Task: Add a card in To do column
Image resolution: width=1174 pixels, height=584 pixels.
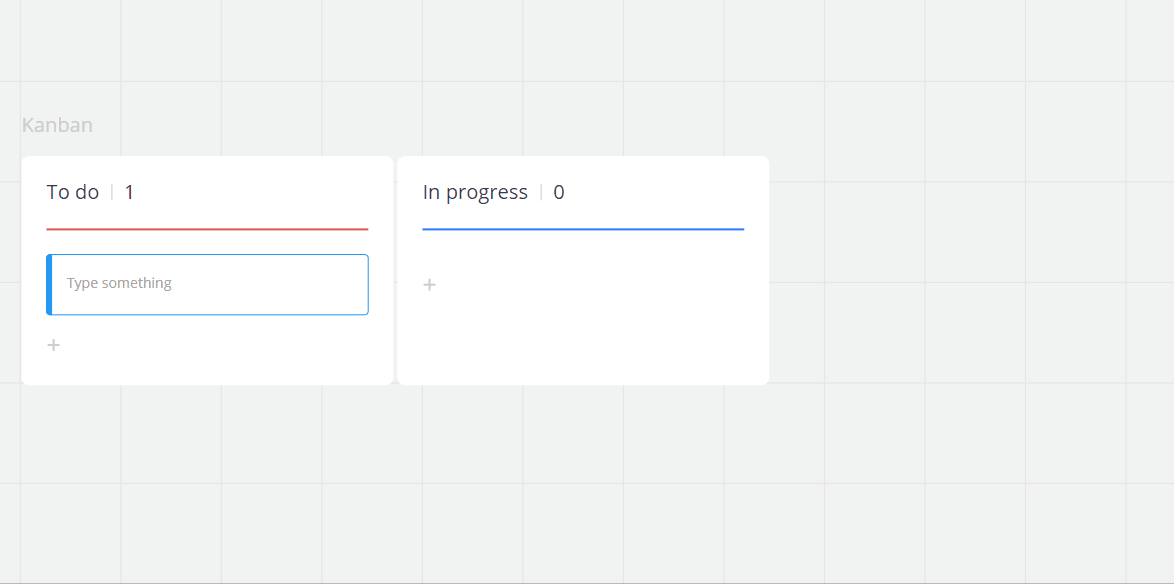Action: pyautogui.click(x=54, y=345)
